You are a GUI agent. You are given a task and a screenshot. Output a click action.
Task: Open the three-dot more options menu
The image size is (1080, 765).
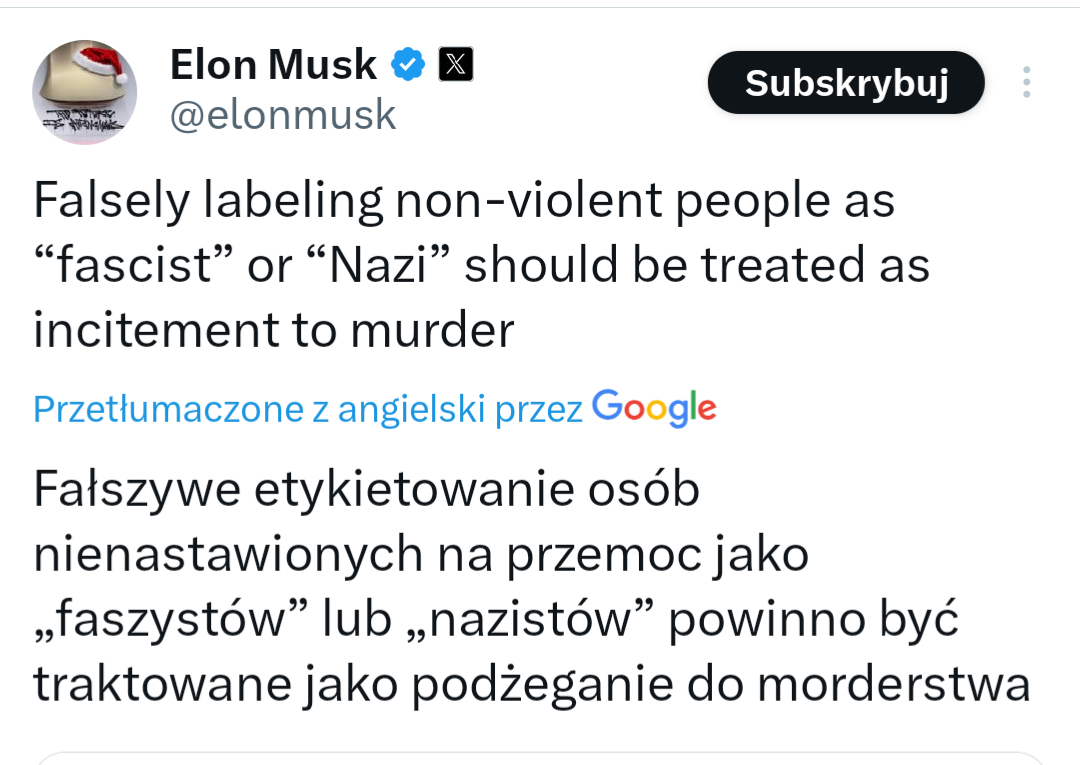coord(1026,82)
